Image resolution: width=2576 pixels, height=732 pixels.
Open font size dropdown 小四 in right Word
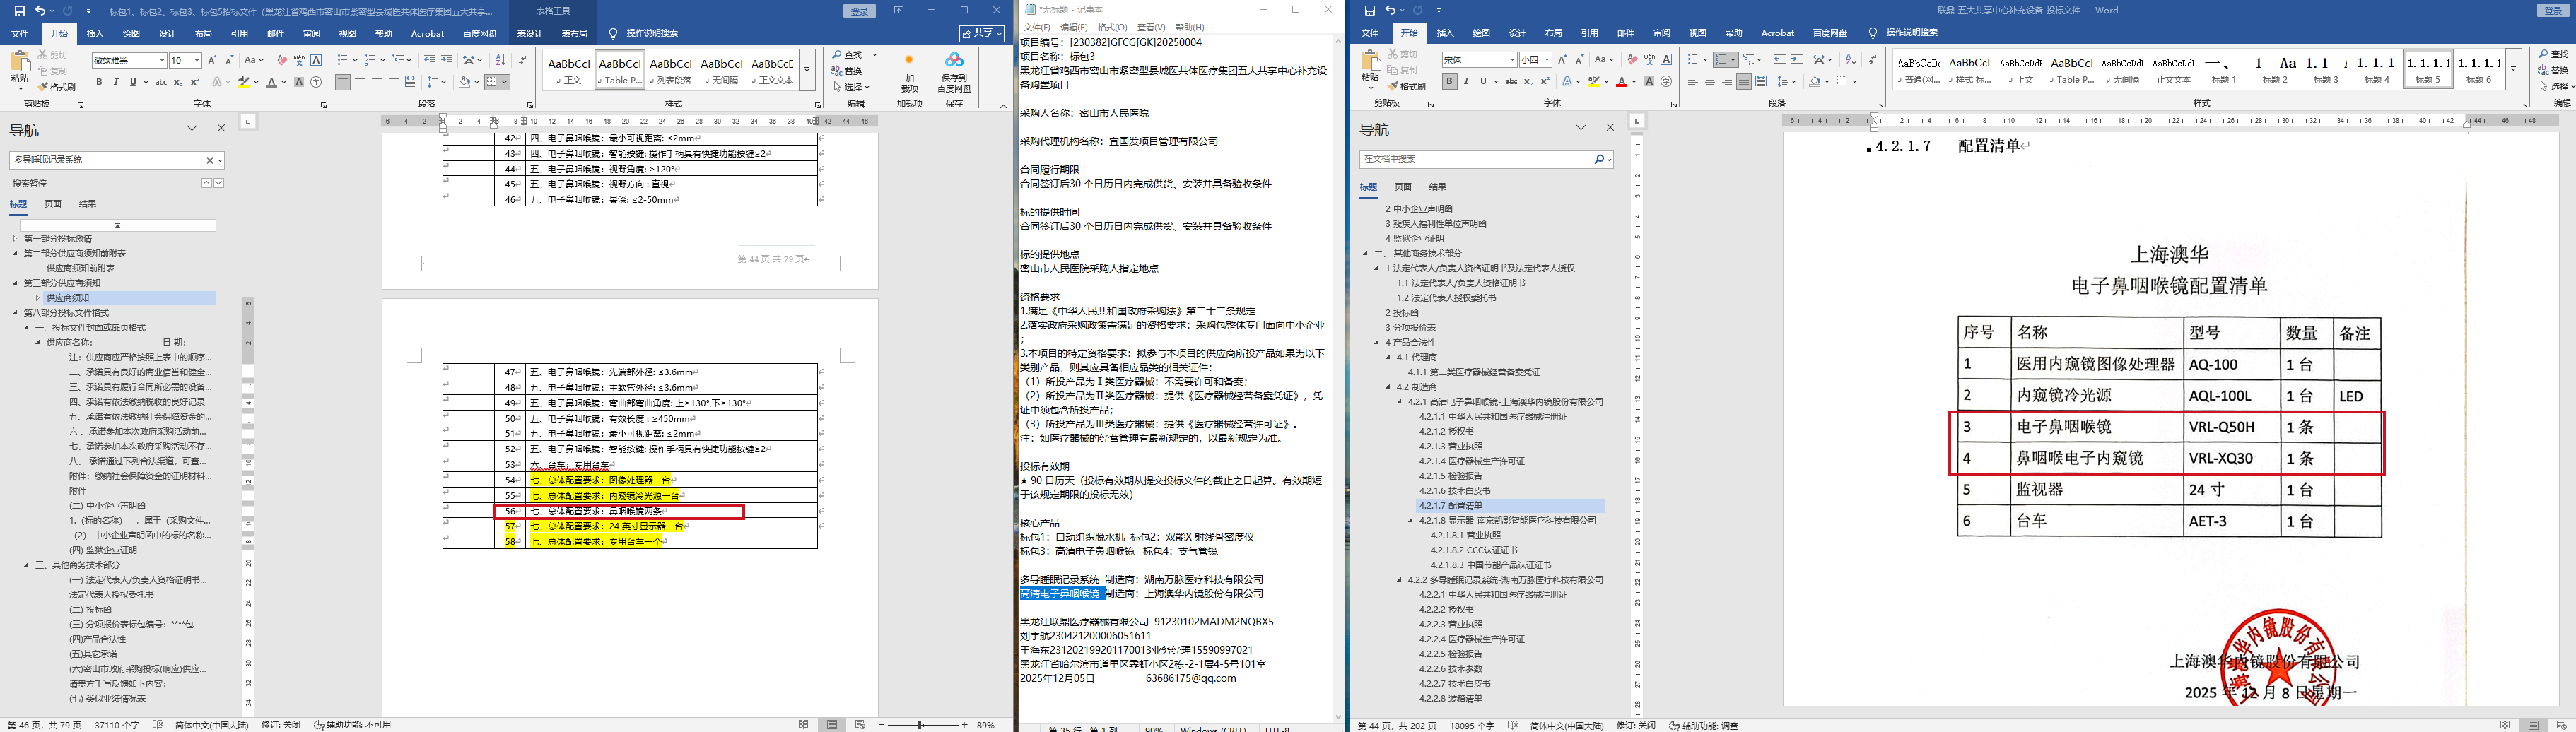[x=1546, y=60]
